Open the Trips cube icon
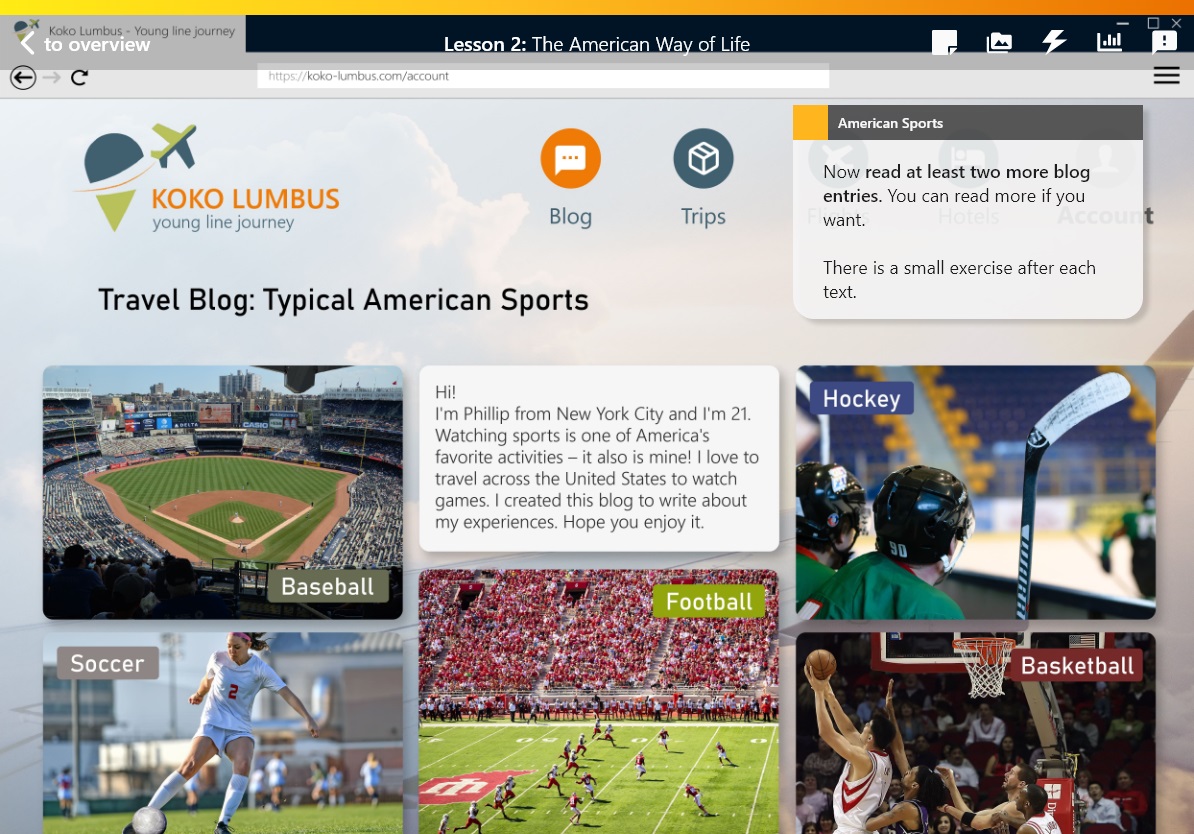 click(x=703, y=159)
